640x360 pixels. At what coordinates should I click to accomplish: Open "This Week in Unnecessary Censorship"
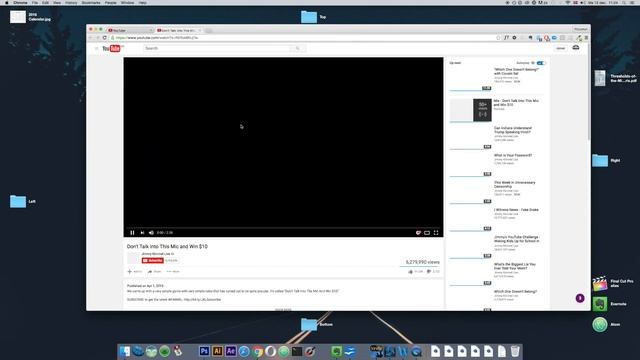pyautogui.click(x=514, y=184)
